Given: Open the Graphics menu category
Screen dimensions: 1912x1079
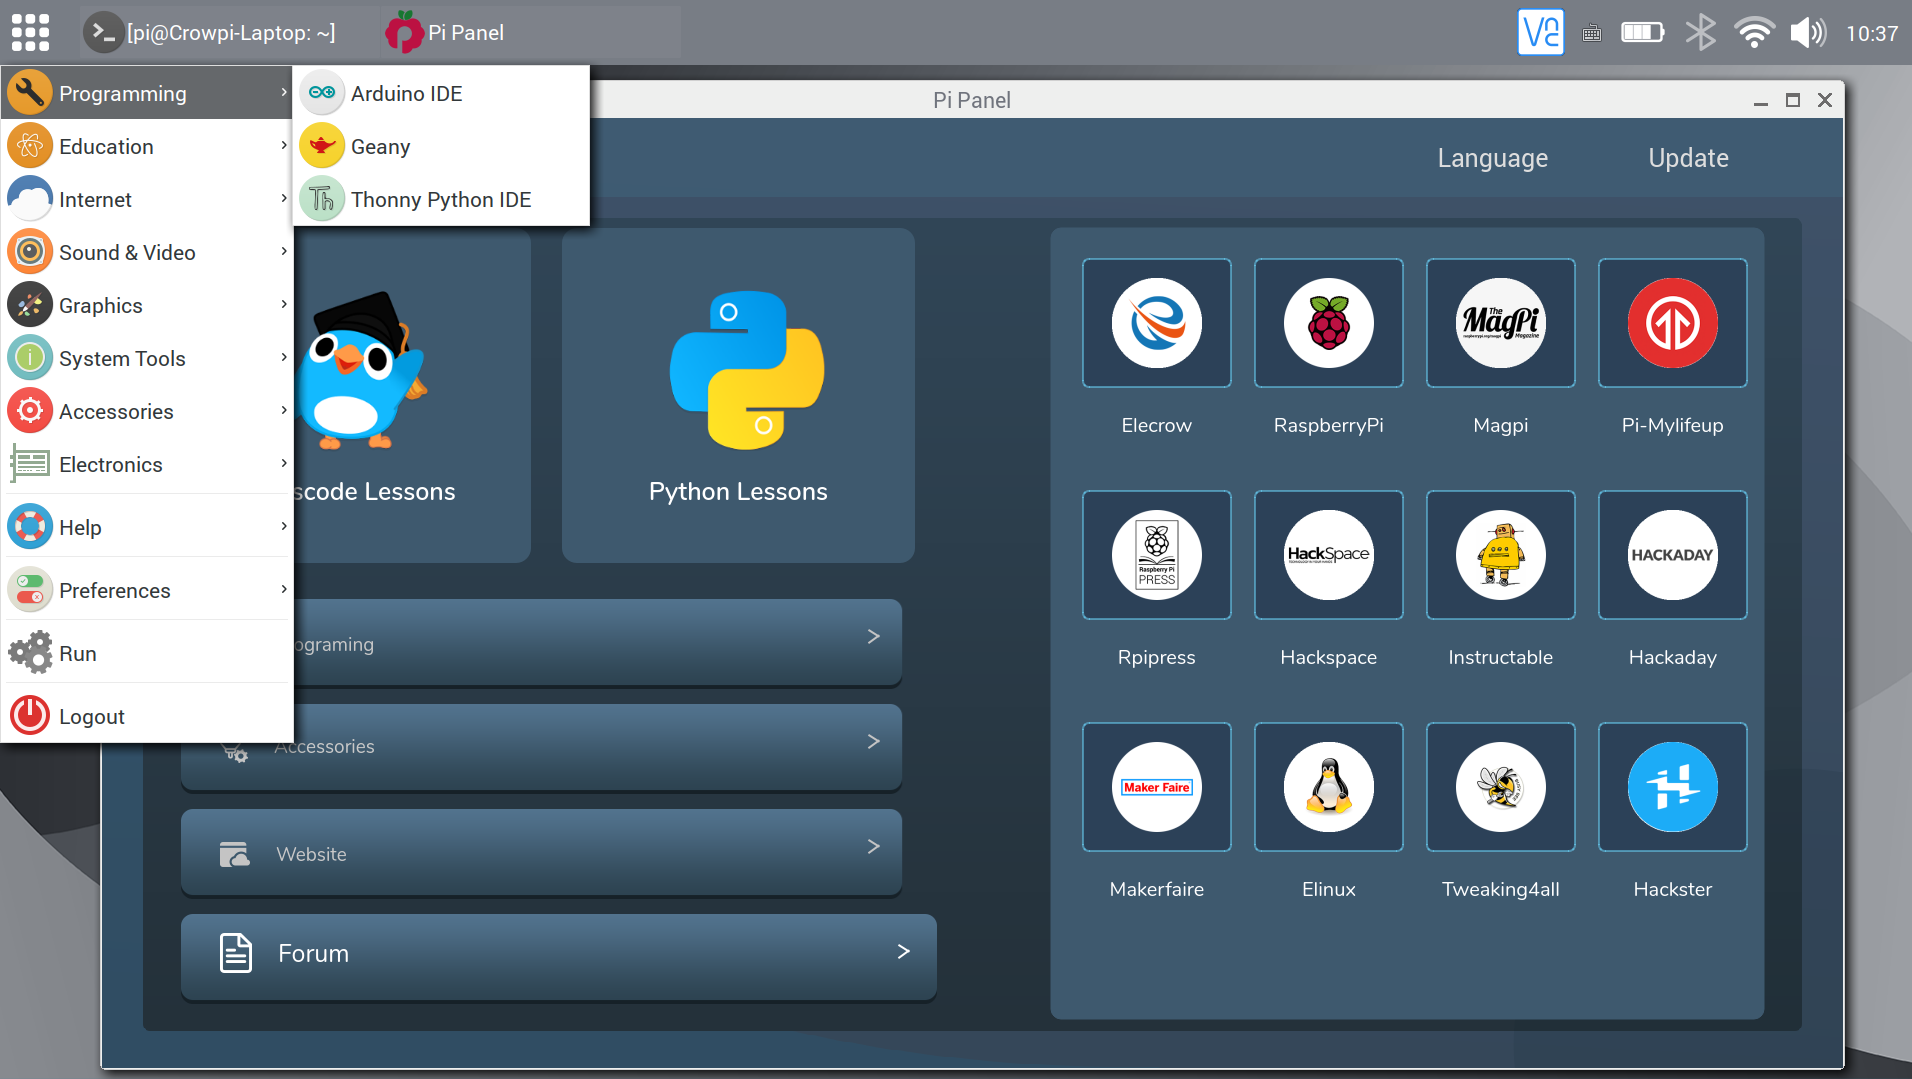Looking at the screenshot, I should coord(147,305).
